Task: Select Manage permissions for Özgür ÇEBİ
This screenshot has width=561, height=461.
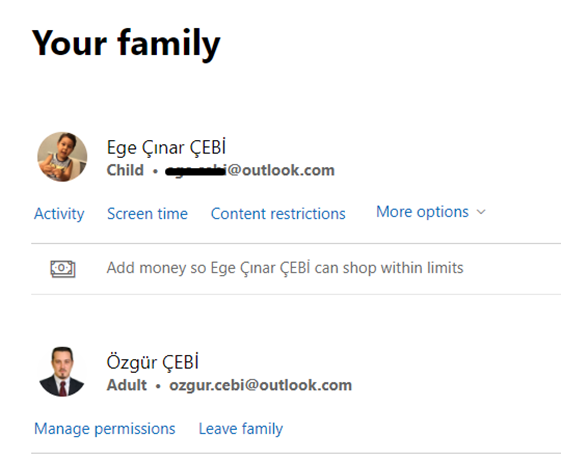Action: pyautogui.click(x=104, y=428)
